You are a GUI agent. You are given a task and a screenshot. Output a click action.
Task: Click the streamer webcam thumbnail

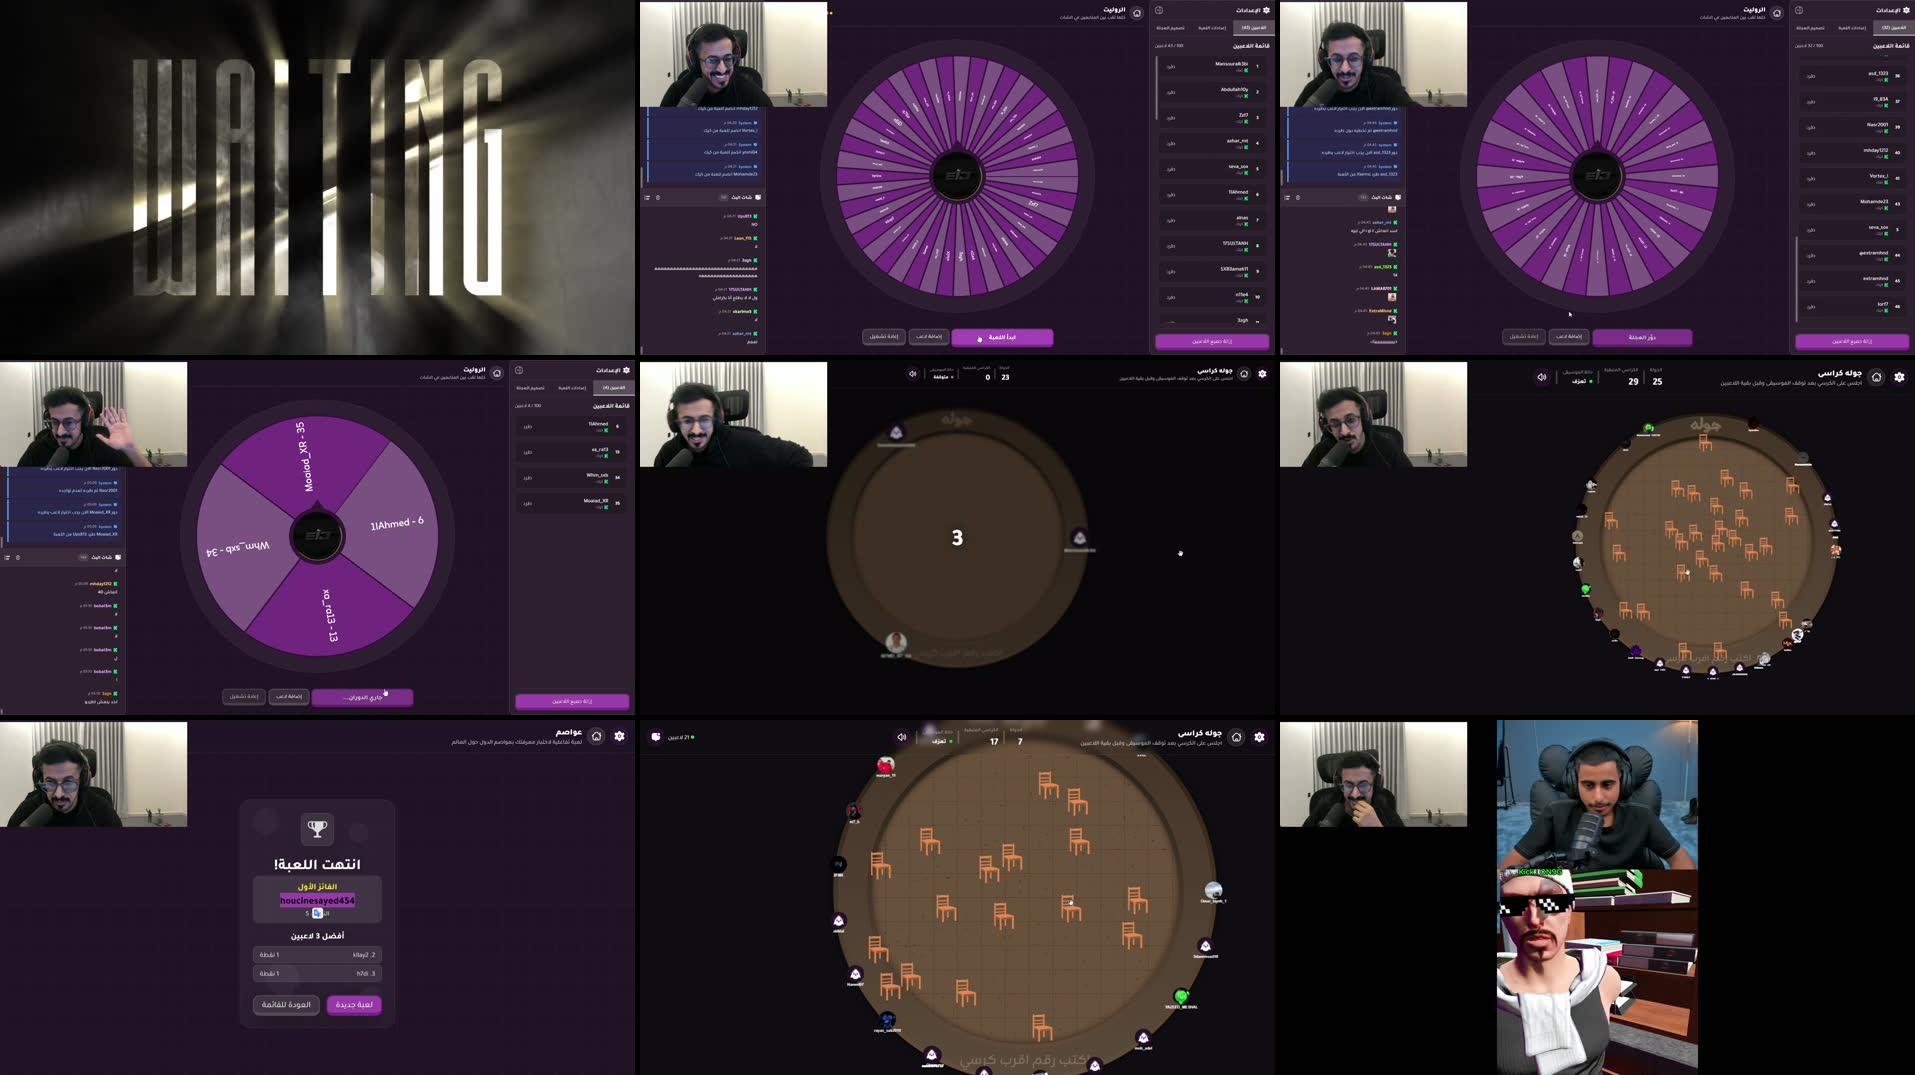click(733, 54)
